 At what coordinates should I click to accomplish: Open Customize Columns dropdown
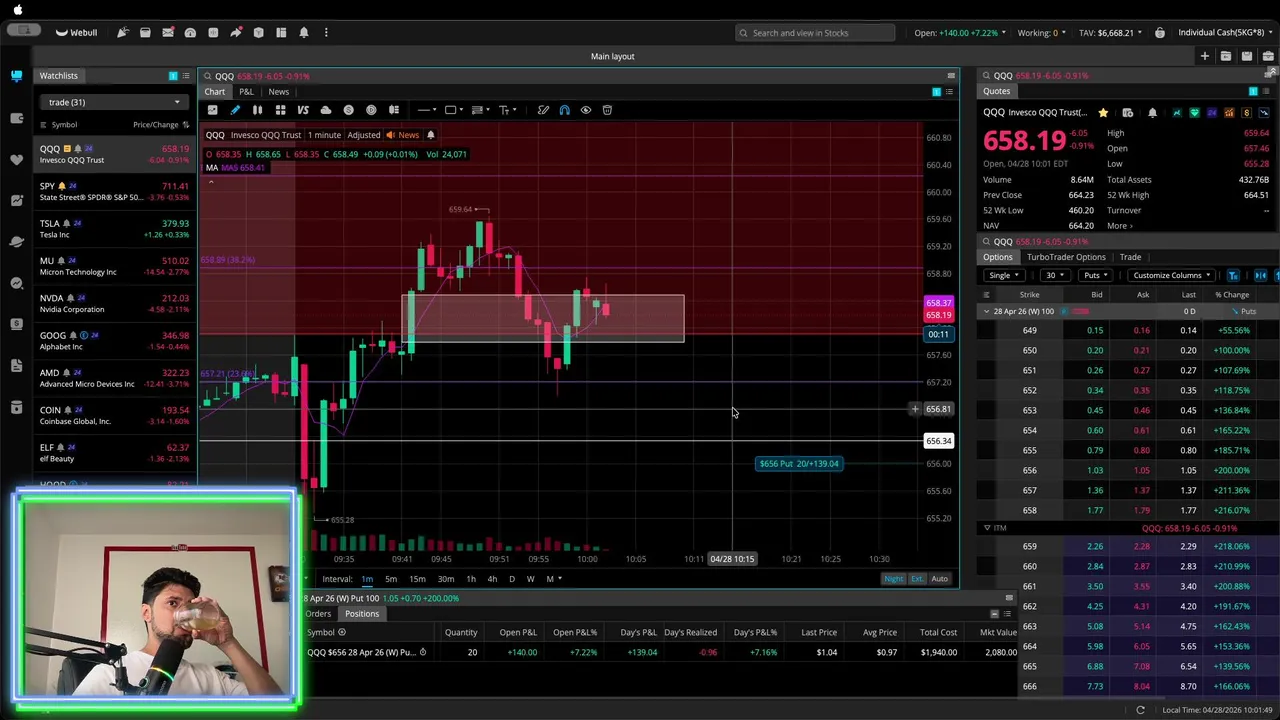coord(1172,275)
